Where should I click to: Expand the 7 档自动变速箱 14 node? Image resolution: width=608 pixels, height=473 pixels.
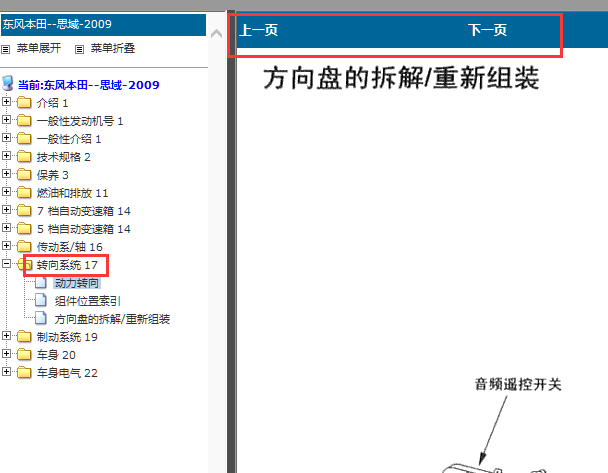[x=6, y=209]
